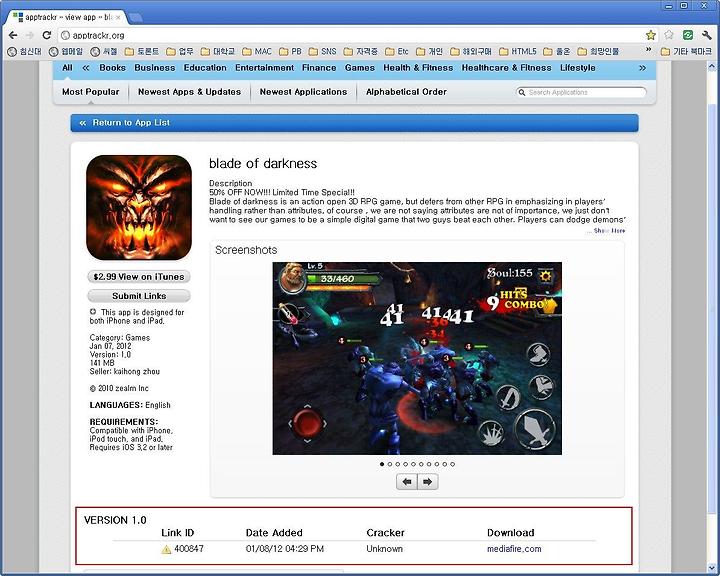Switch to Most Popular tab
The image size is (720, 576).
pos(90,92)
